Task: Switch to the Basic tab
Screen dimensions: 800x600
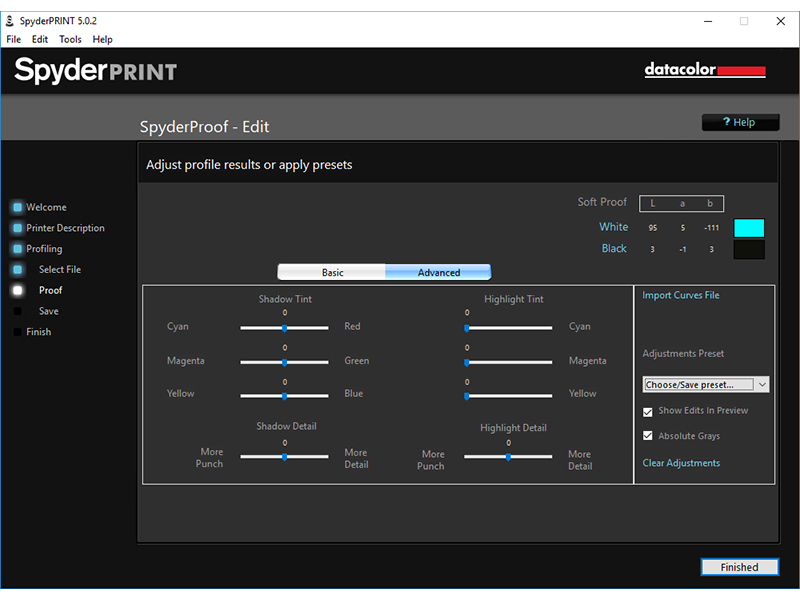Action: point(332,272)
